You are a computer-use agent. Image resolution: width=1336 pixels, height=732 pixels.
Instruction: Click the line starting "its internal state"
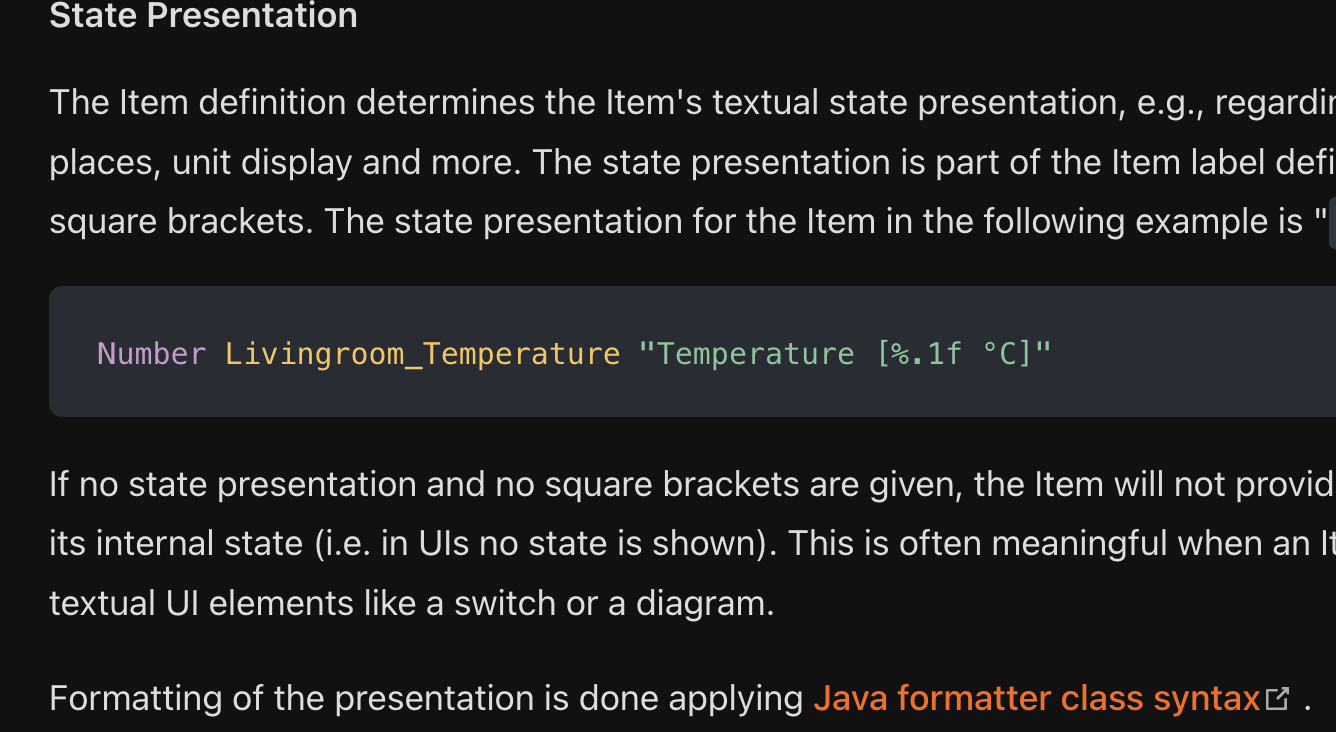pyautogui.click(x=692, y=543)
